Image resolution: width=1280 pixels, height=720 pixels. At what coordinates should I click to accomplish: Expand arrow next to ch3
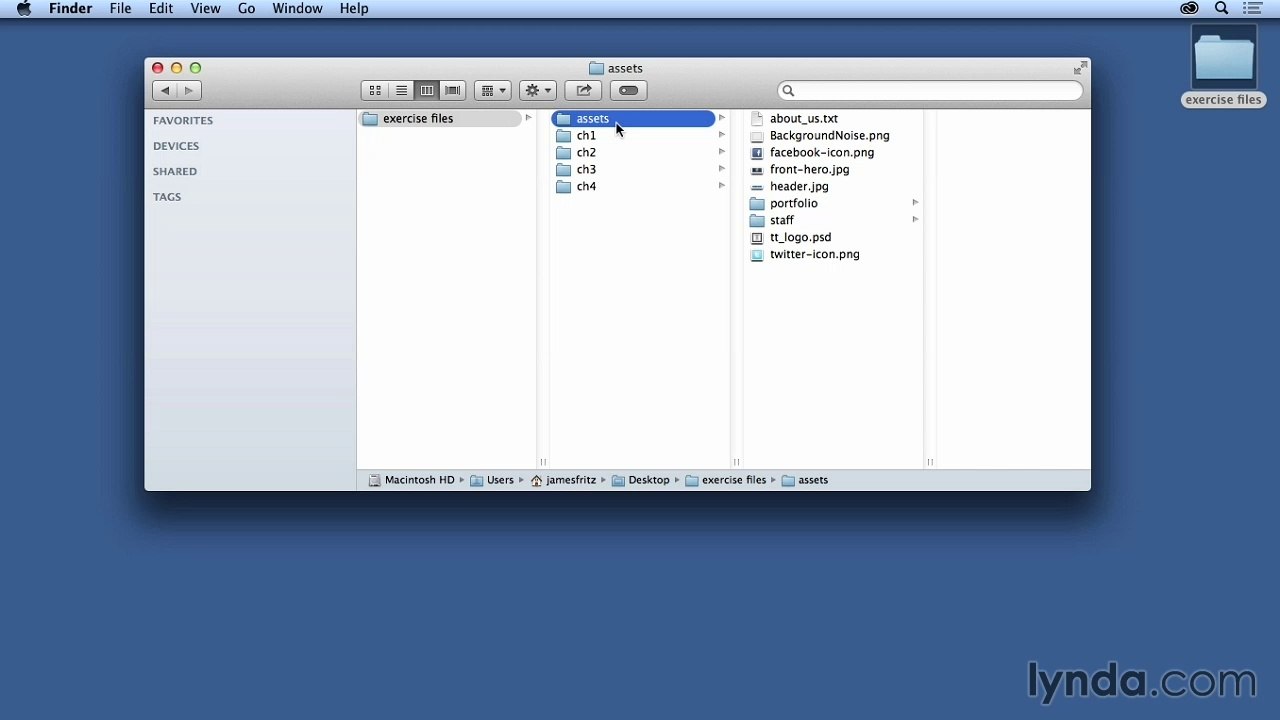(x=721, y=169)
